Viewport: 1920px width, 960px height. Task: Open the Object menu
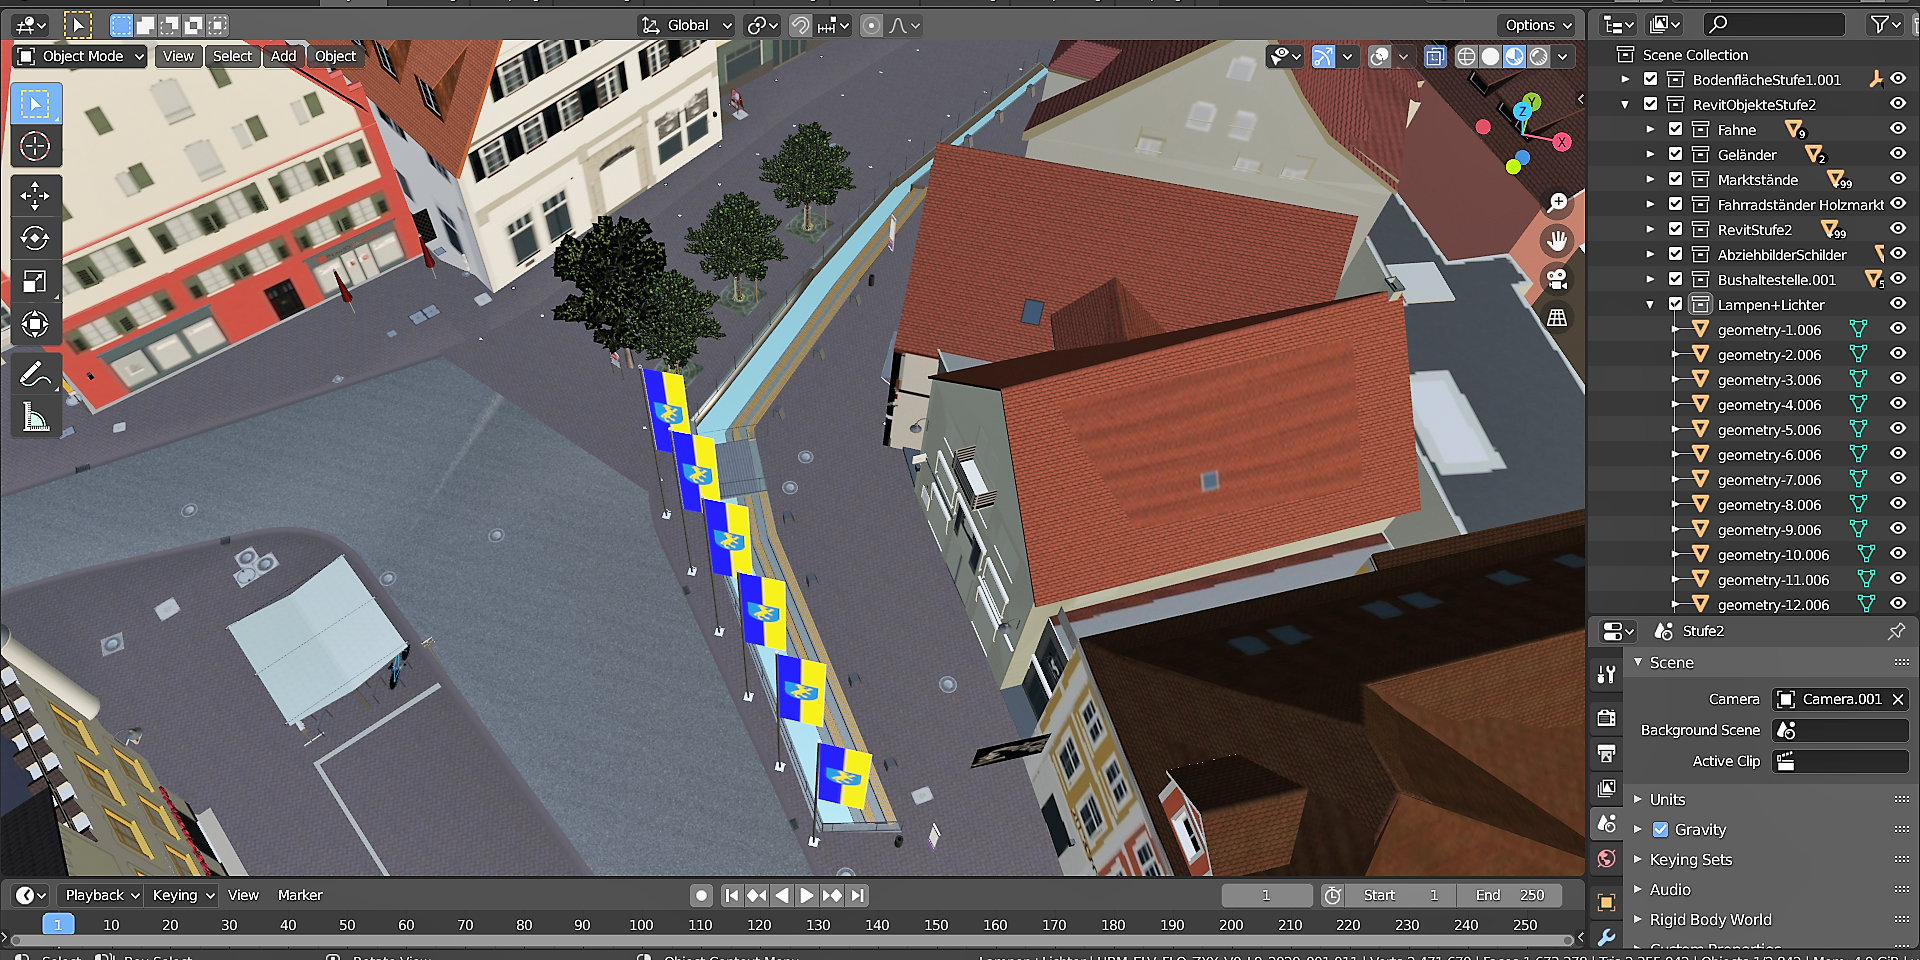click(335, 56)
